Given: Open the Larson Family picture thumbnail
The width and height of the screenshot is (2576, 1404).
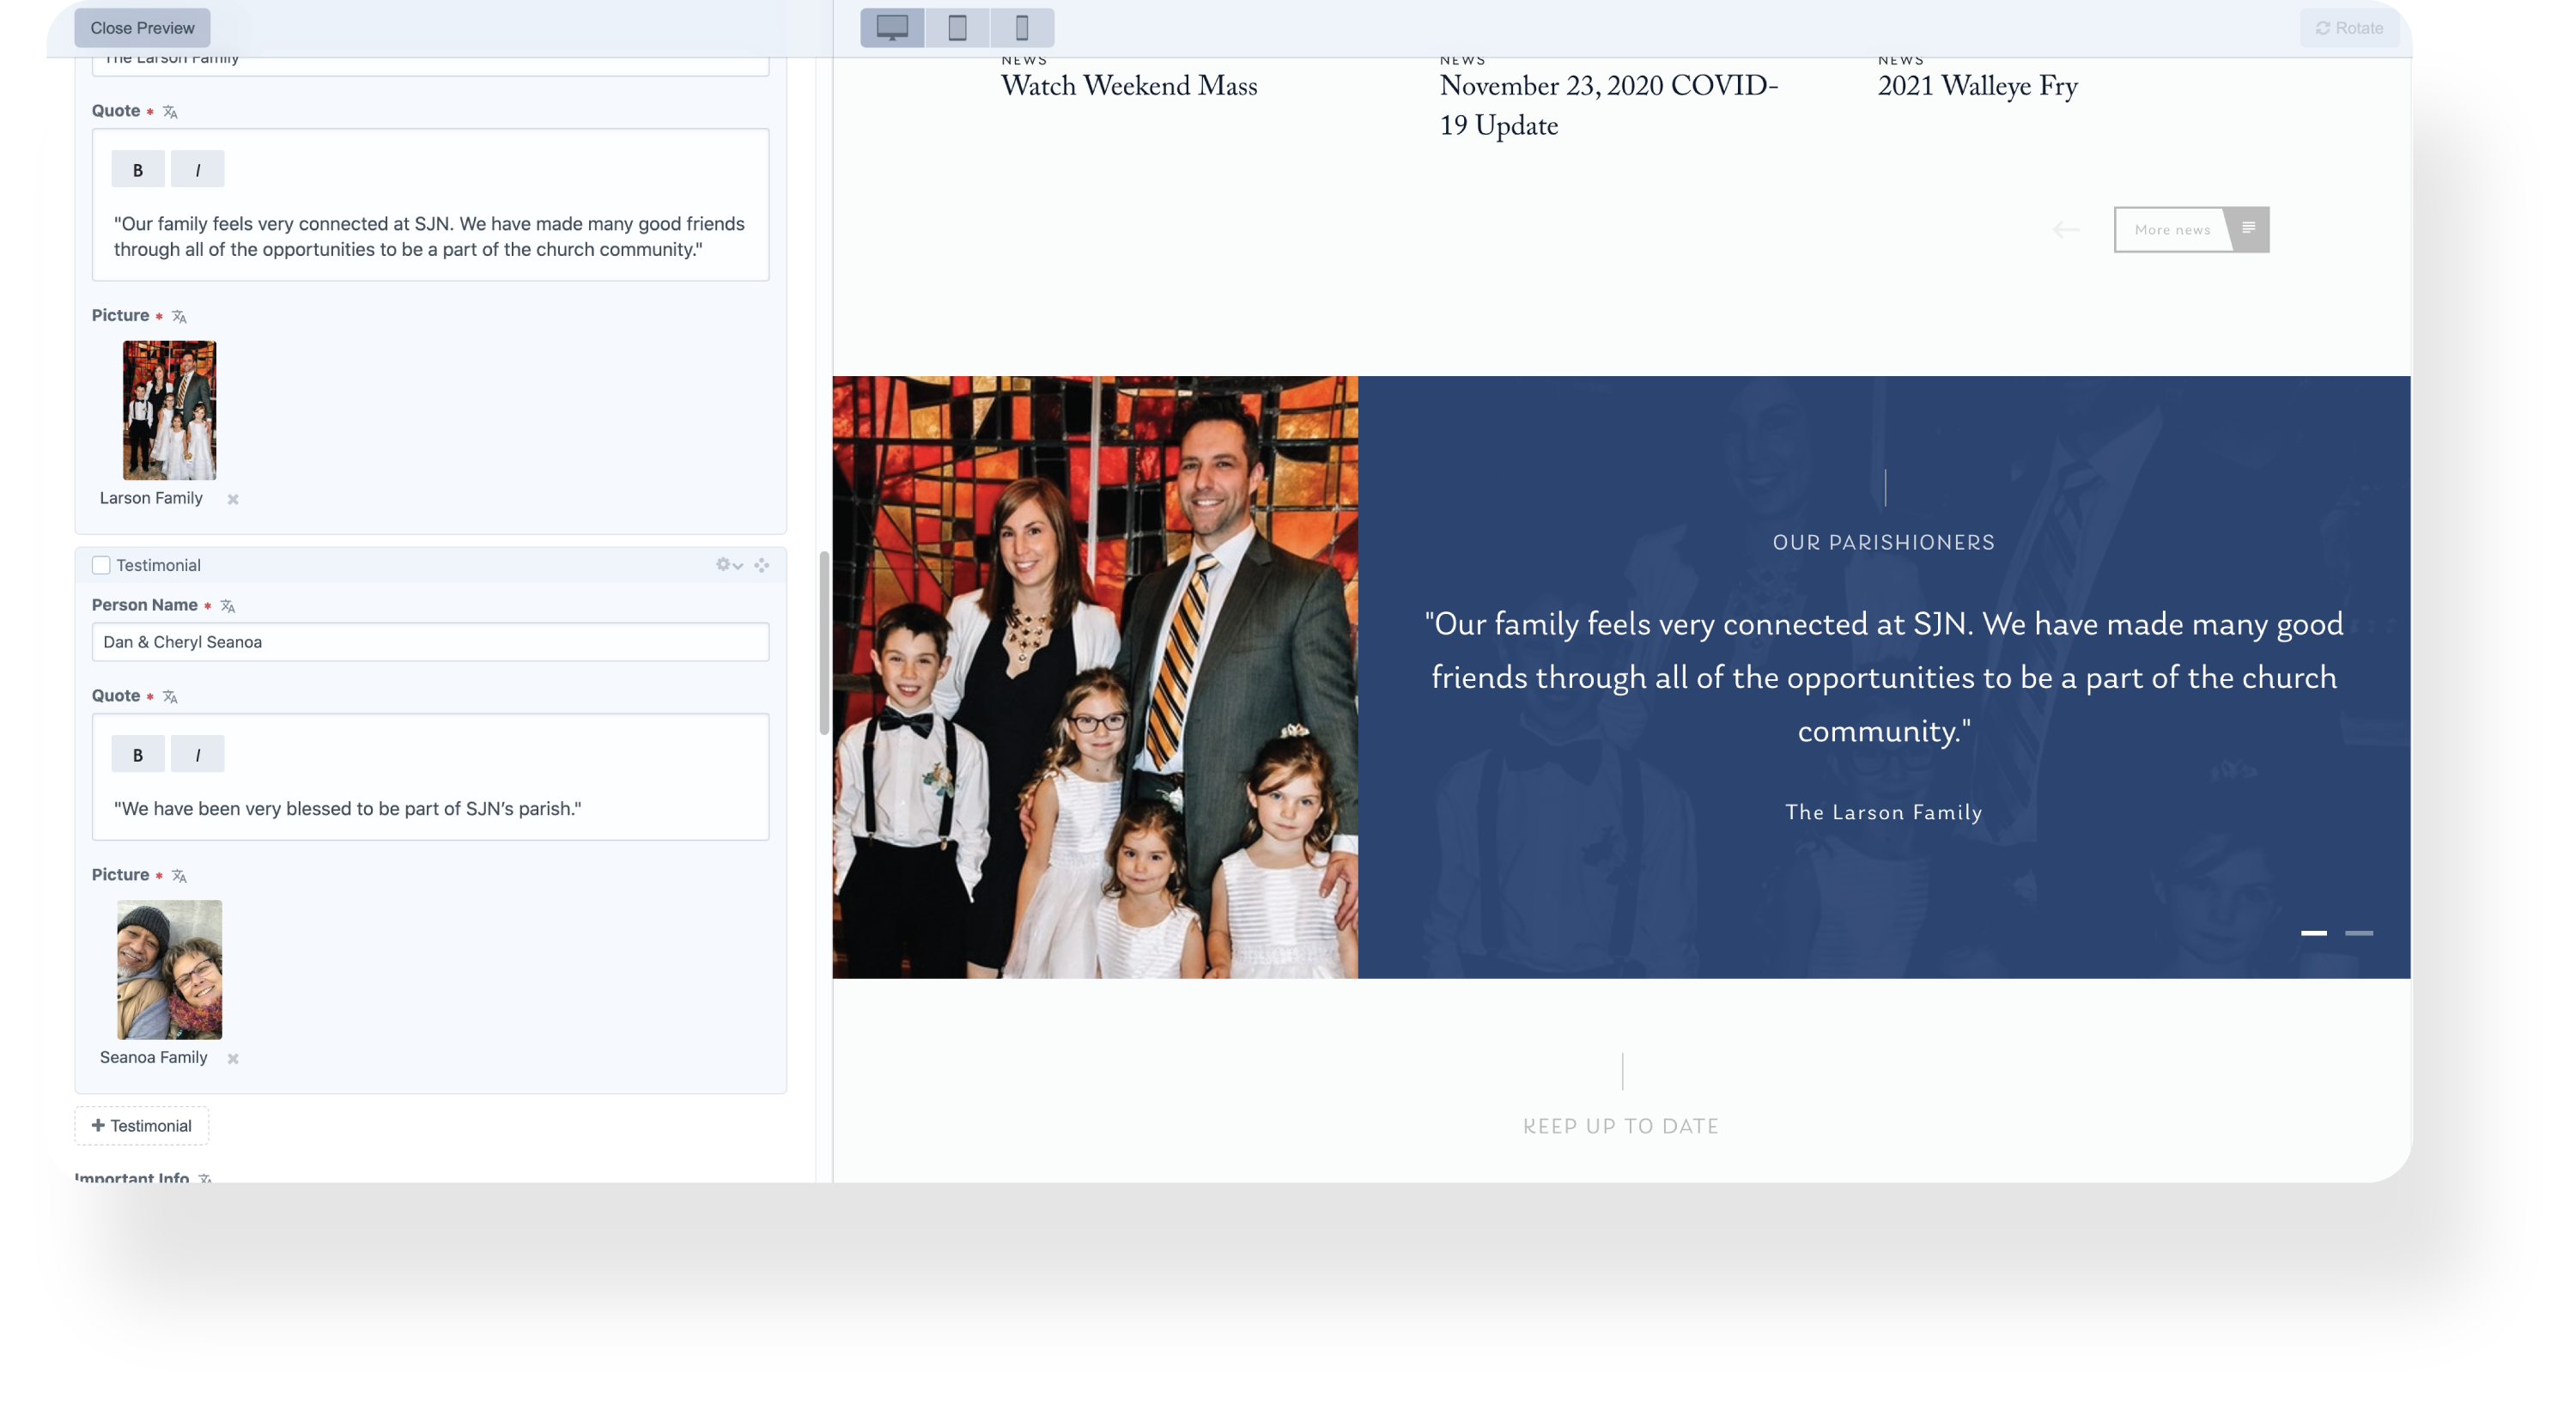Looking at the screenshot, I should (x=169, y=410).
